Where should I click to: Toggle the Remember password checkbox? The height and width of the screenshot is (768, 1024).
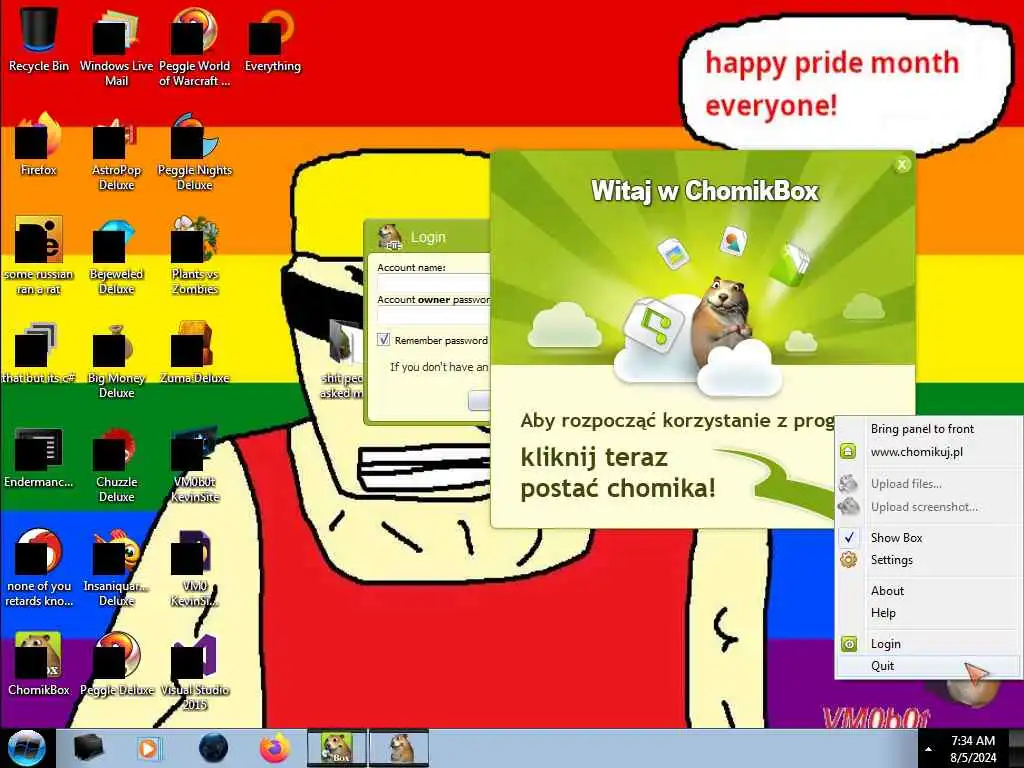(x=384, y=340)
